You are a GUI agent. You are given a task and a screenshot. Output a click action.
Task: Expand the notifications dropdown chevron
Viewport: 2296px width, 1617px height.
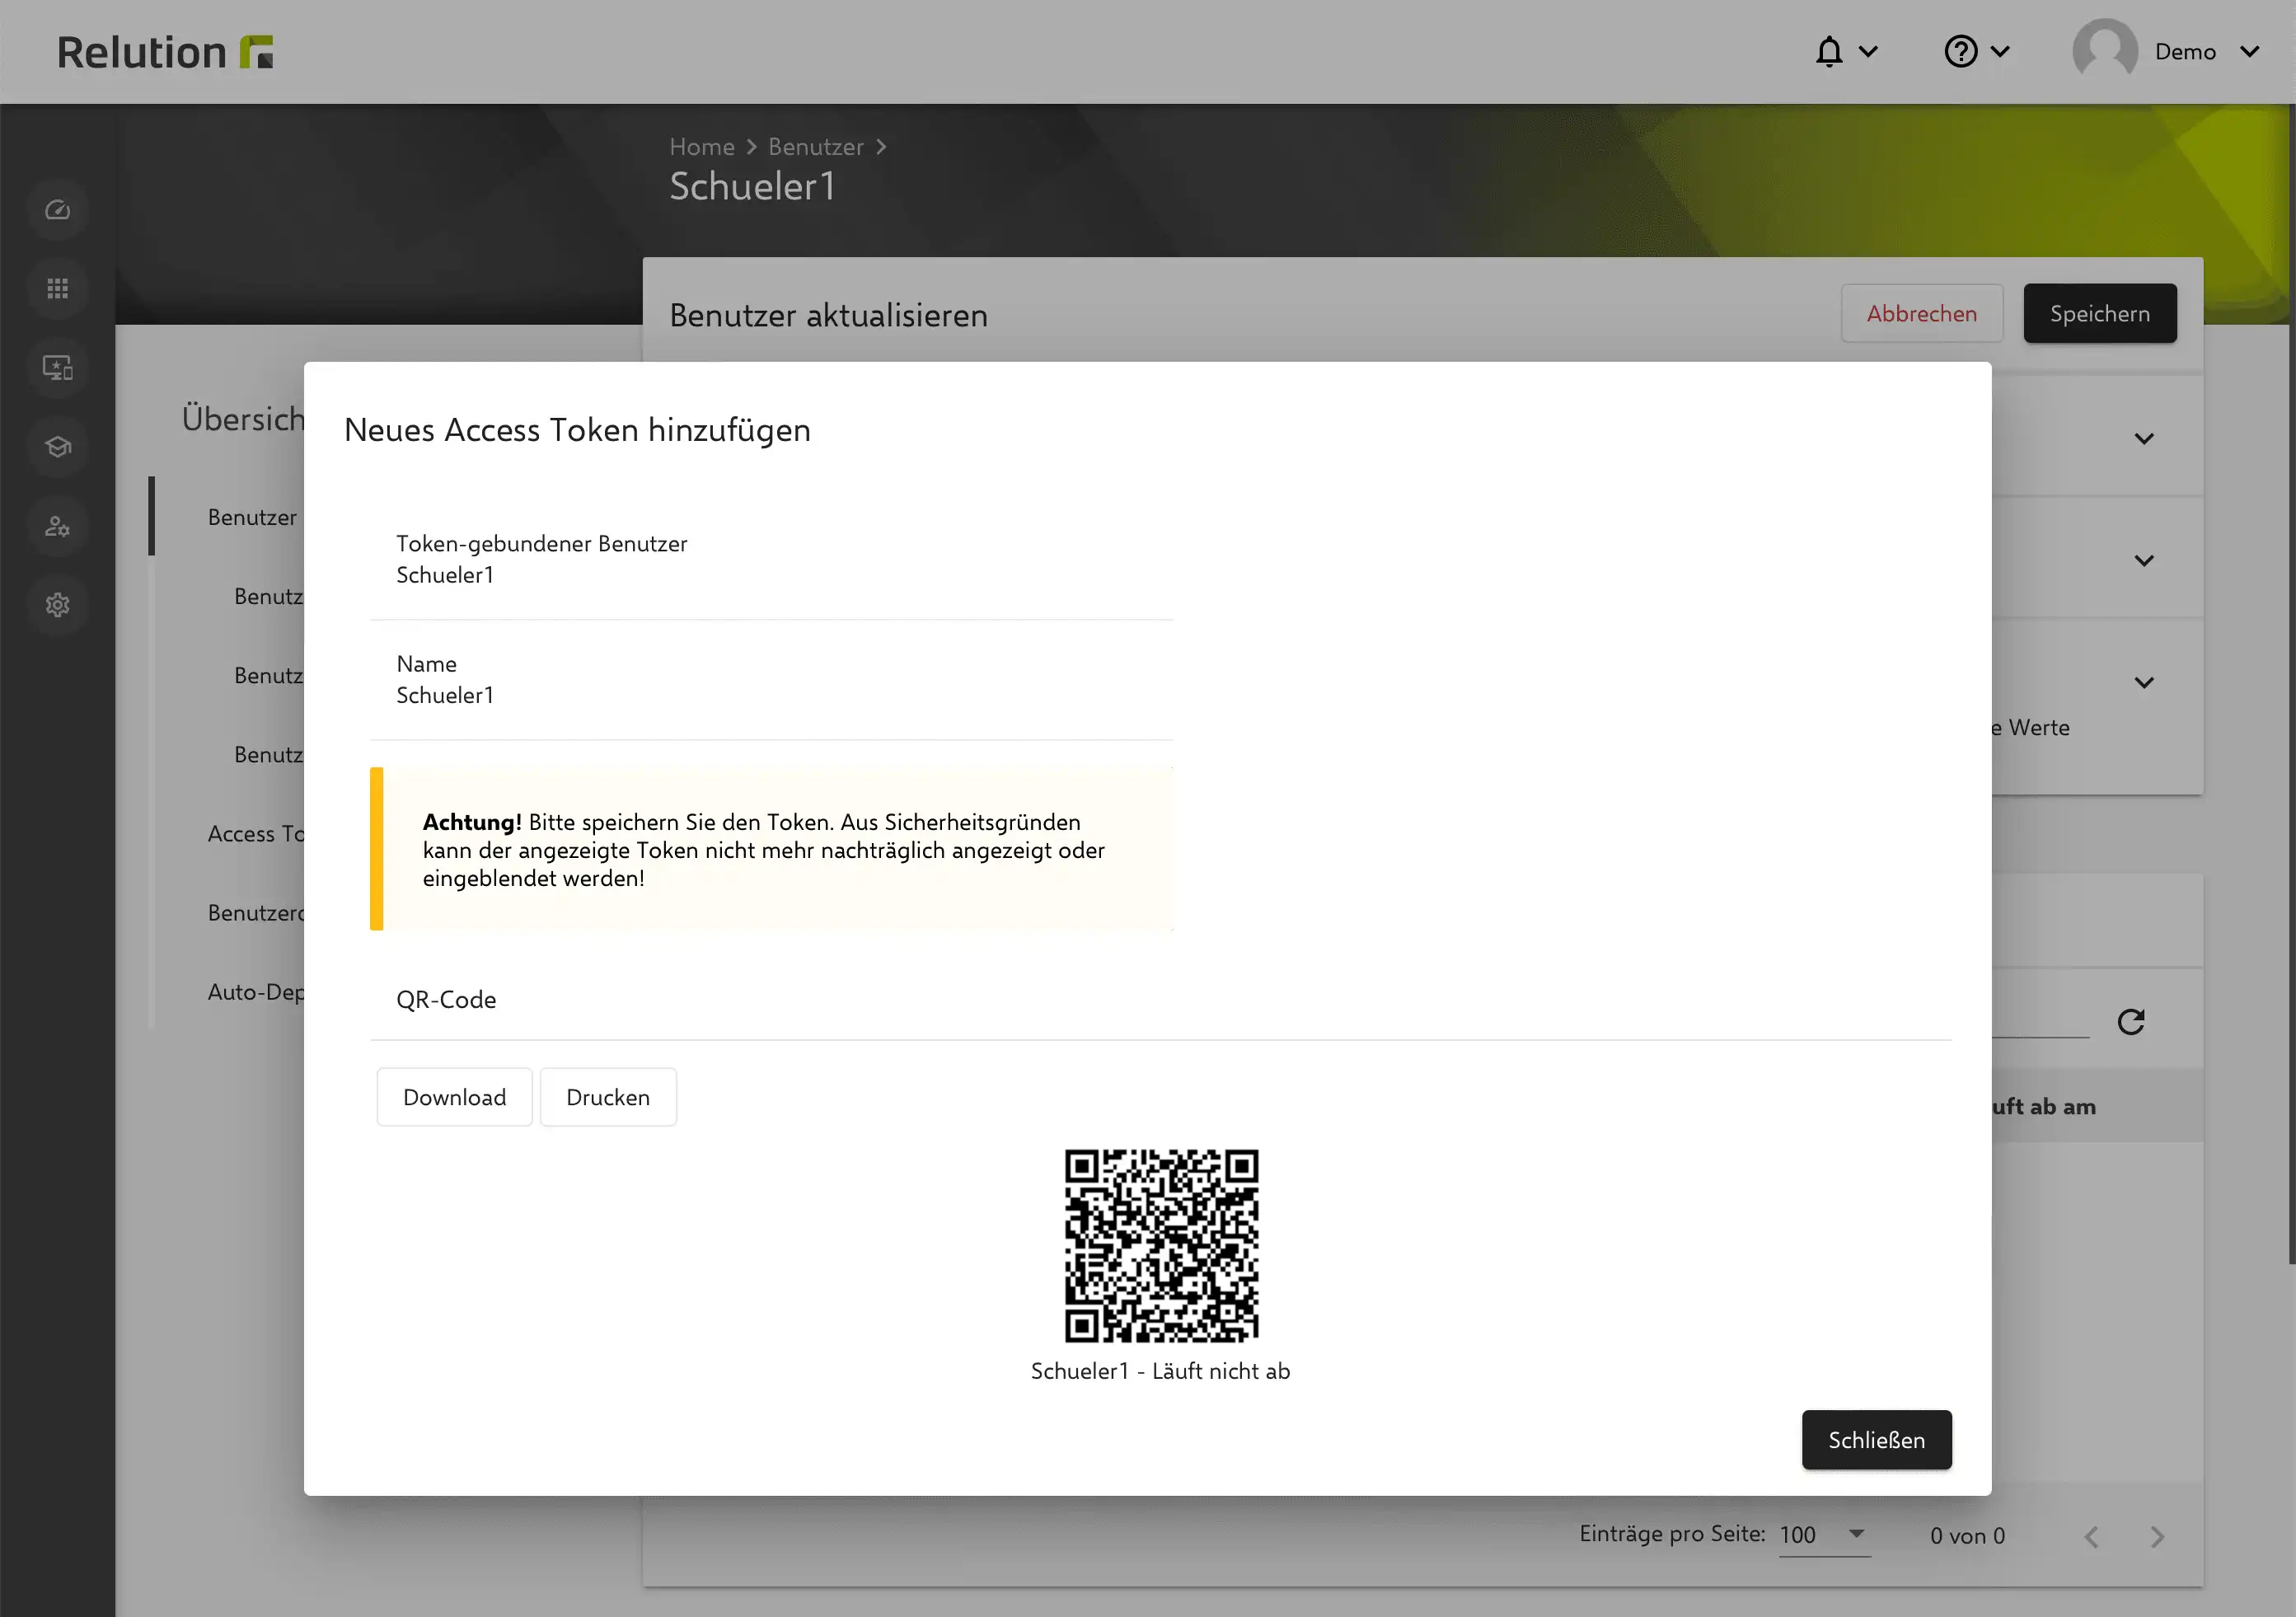pyautogui.click(x=1868, y=51)
